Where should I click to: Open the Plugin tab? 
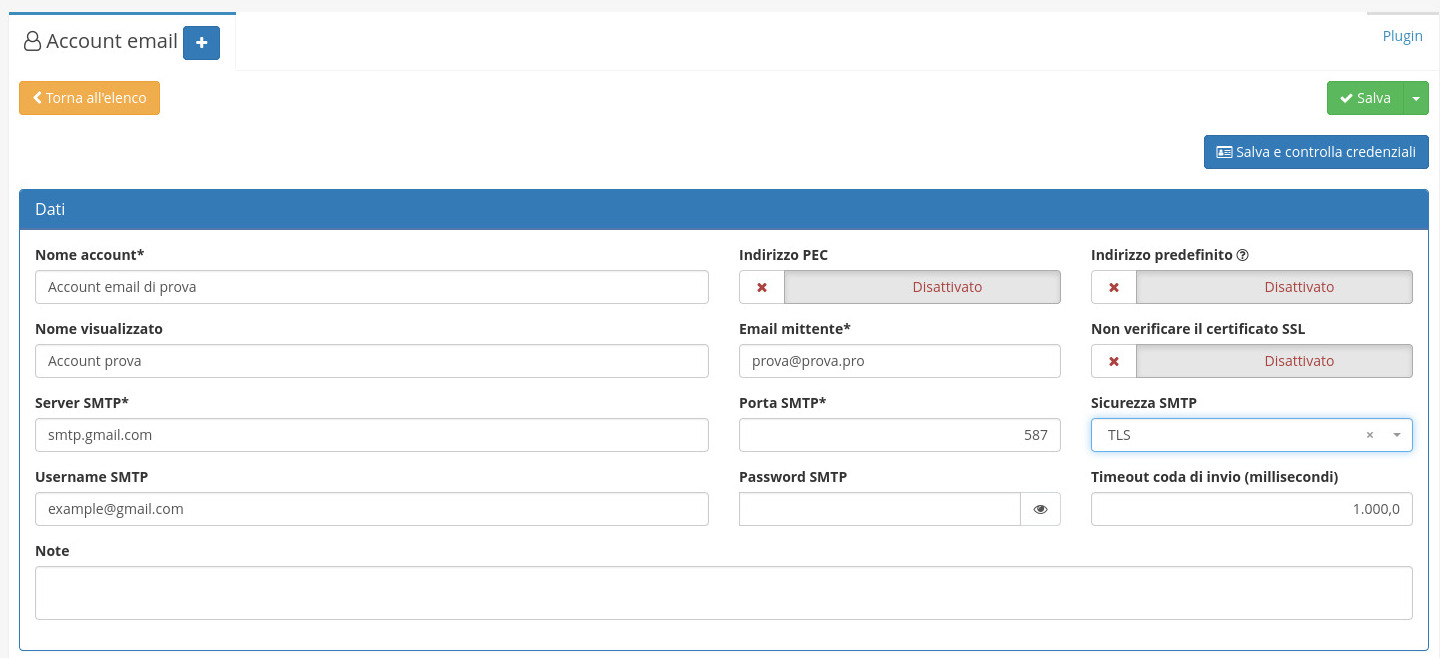point(1402,36)
